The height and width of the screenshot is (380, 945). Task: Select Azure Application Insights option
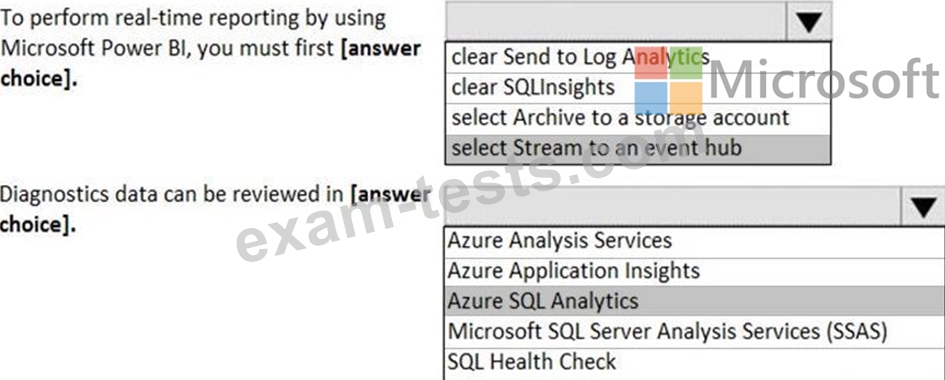694,271
